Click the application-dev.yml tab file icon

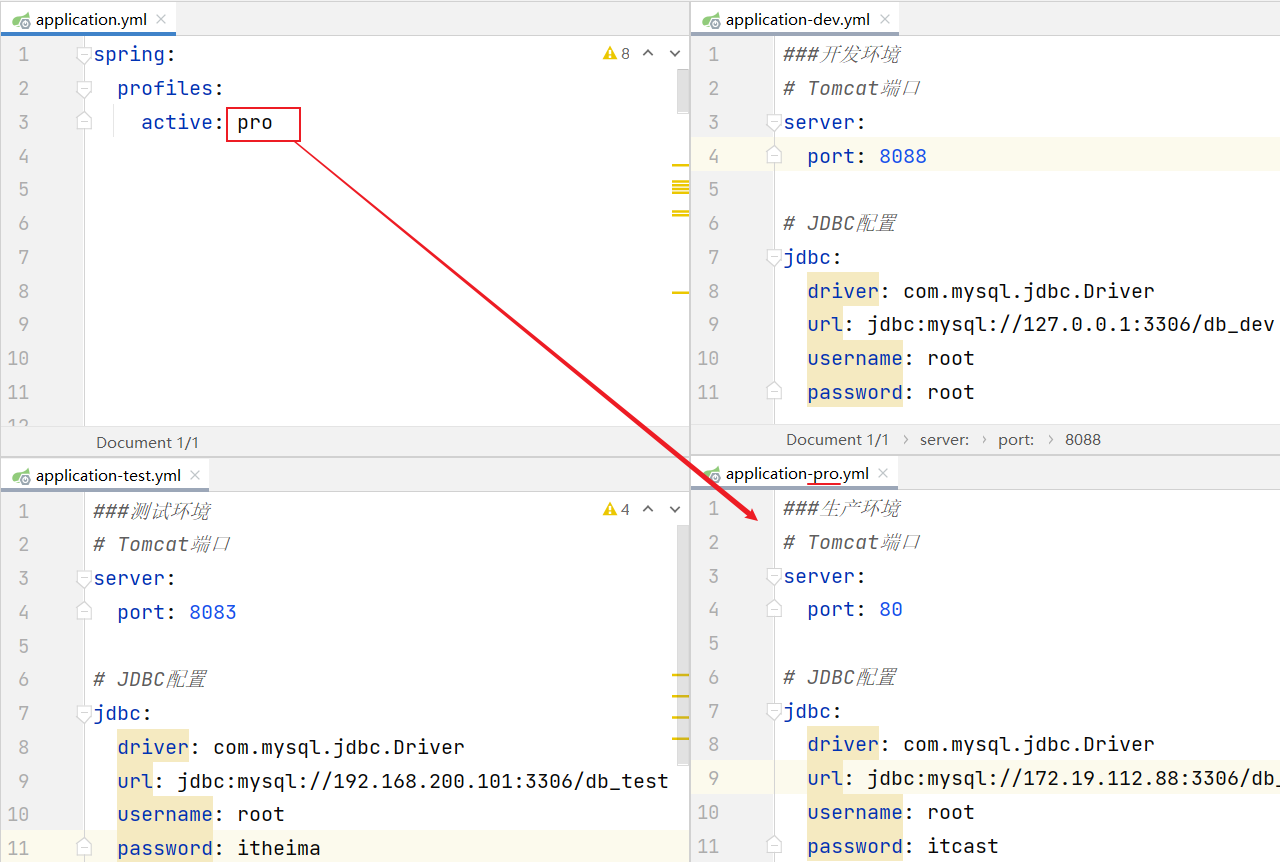[711, 20]
